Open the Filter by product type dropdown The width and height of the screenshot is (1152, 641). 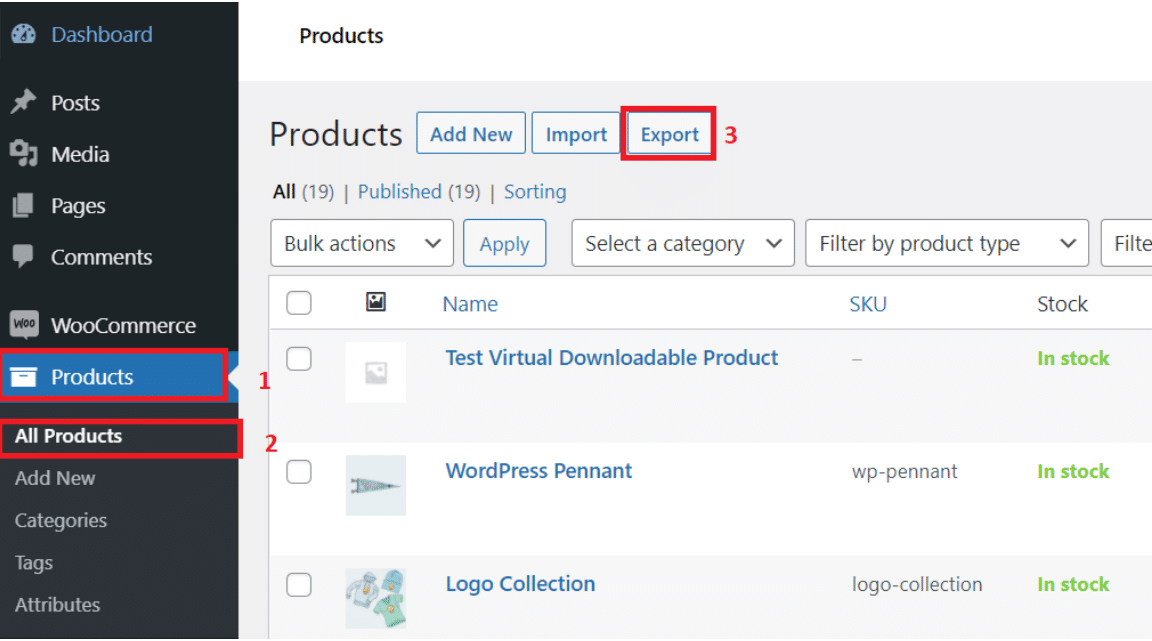tap(946, 244)
